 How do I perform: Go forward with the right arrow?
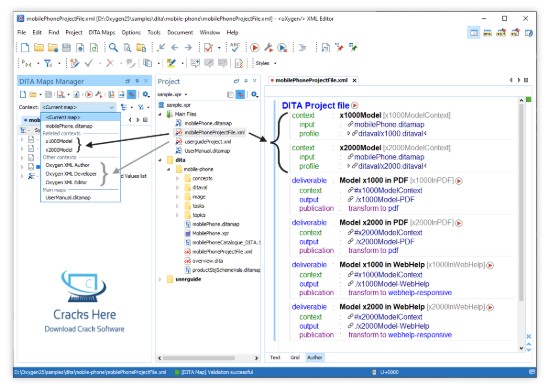click(x=188, y=47)
